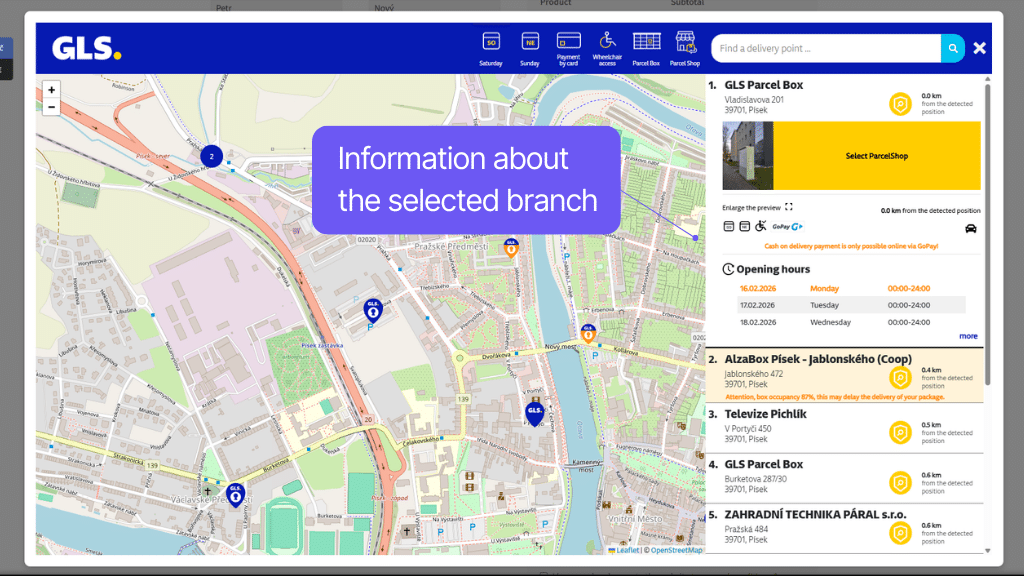The image size is (1024, 576).
Task: Click the OpenStreetMap attribution link
Action: (677, 550)
